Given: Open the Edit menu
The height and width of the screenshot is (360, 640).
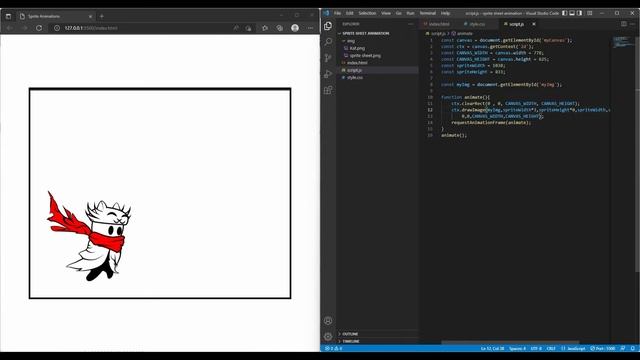Looking at the screenshot, I should [349, 13].
